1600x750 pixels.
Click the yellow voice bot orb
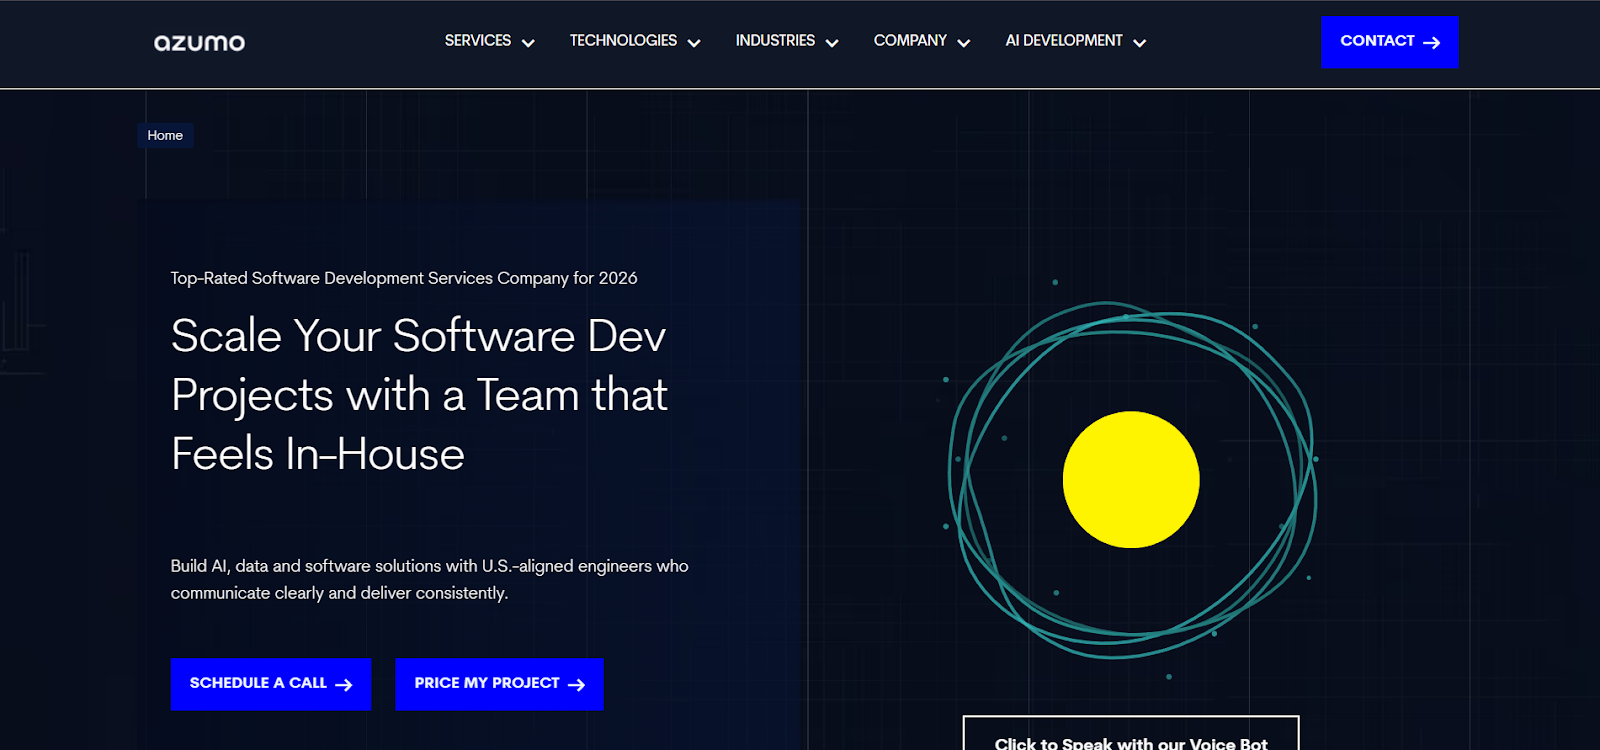(1130, 479)
